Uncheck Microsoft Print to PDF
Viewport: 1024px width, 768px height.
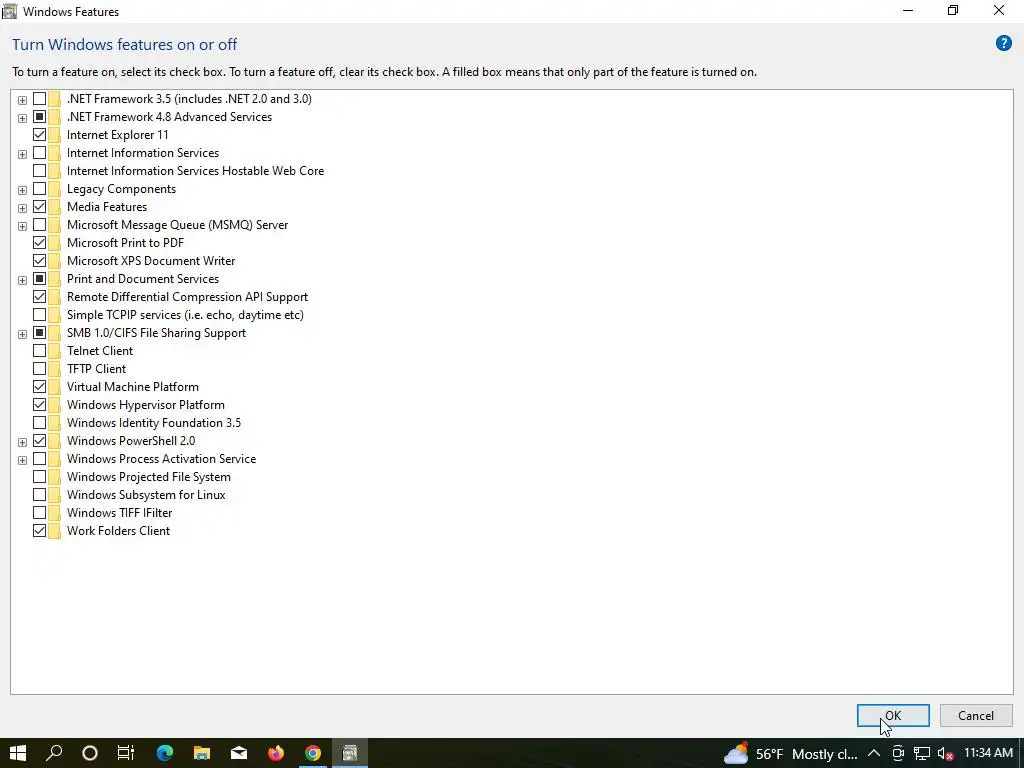39,243
